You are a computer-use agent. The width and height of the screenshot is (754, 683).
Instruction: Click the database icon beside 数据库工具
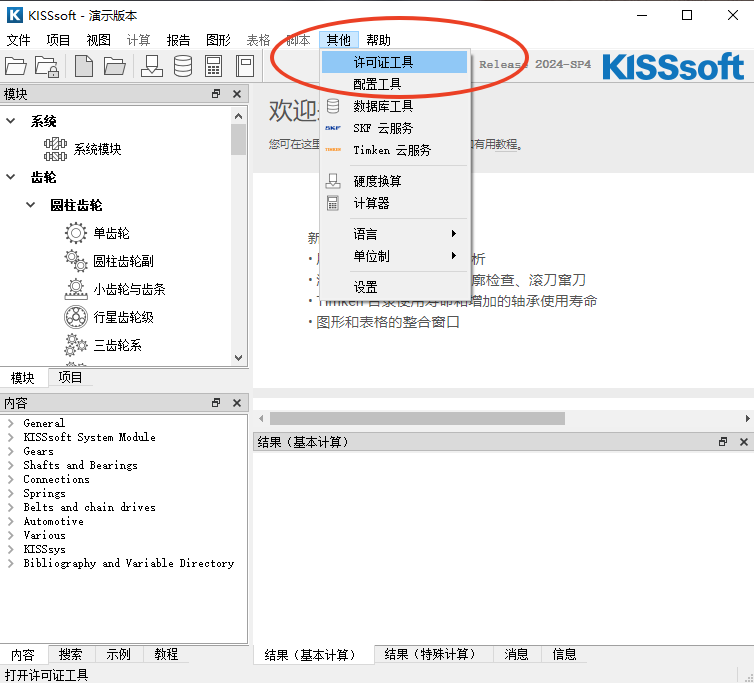(x=333, y=106)
